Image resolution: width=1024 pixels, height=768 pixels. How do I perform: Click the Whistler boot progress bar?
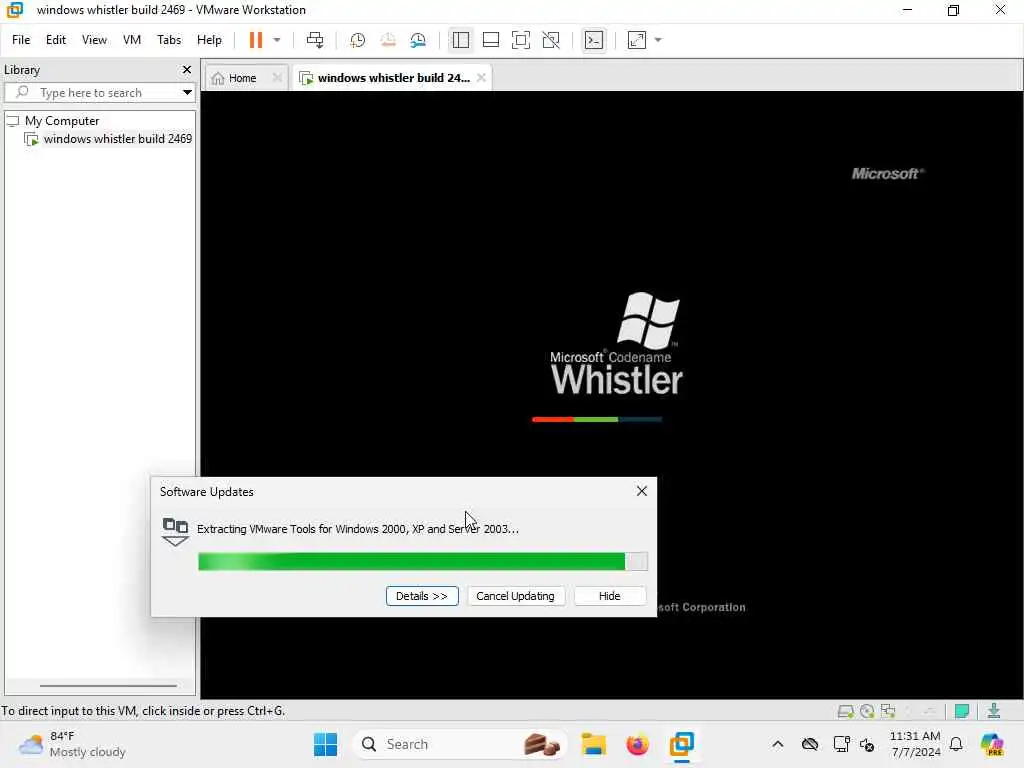tap(597, 419)
